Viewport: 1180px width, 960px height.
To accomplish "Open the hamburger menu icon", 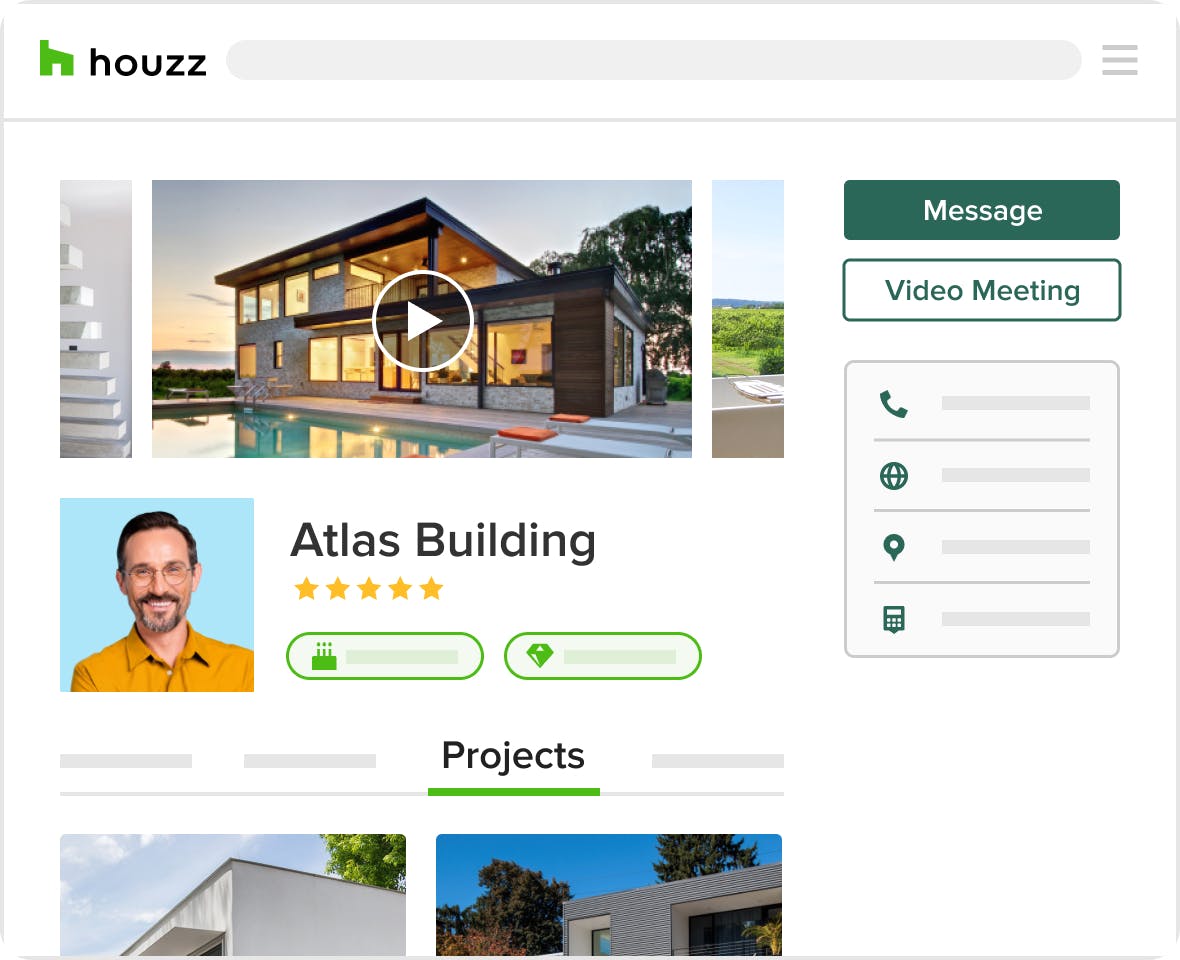I will click(1119, 60).
